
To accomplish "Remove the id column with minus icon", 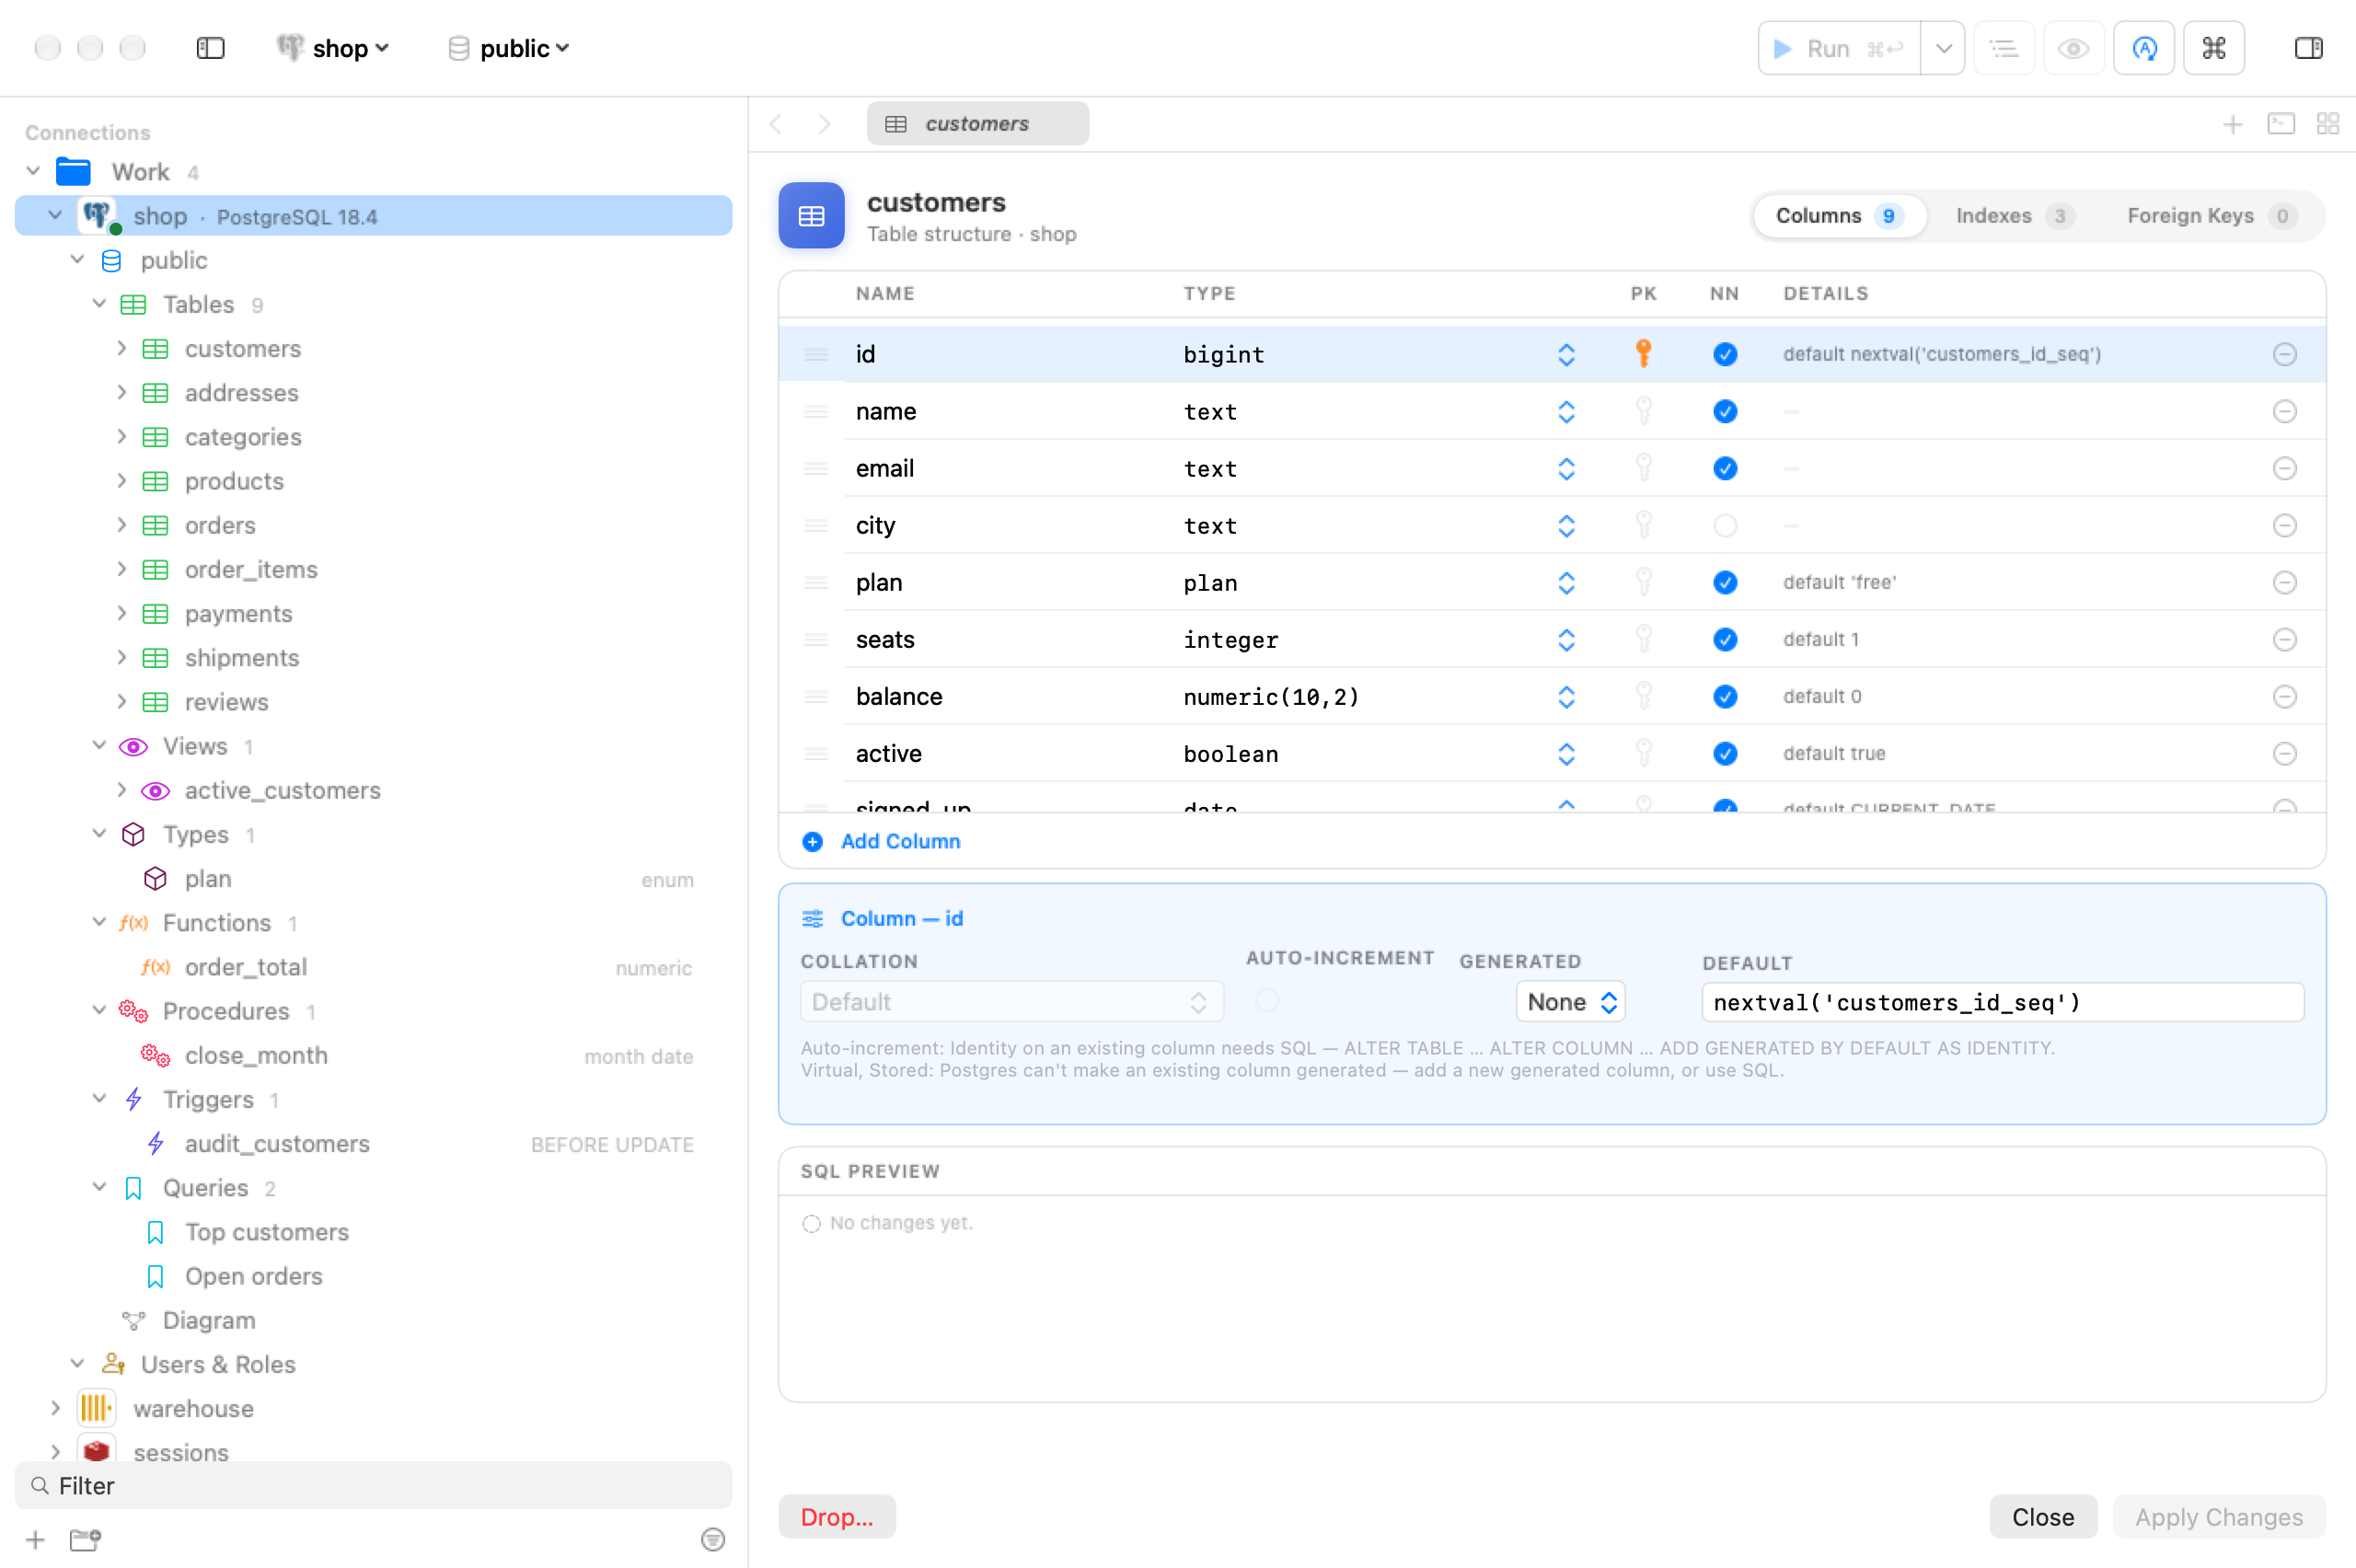I will point(2284,354).
